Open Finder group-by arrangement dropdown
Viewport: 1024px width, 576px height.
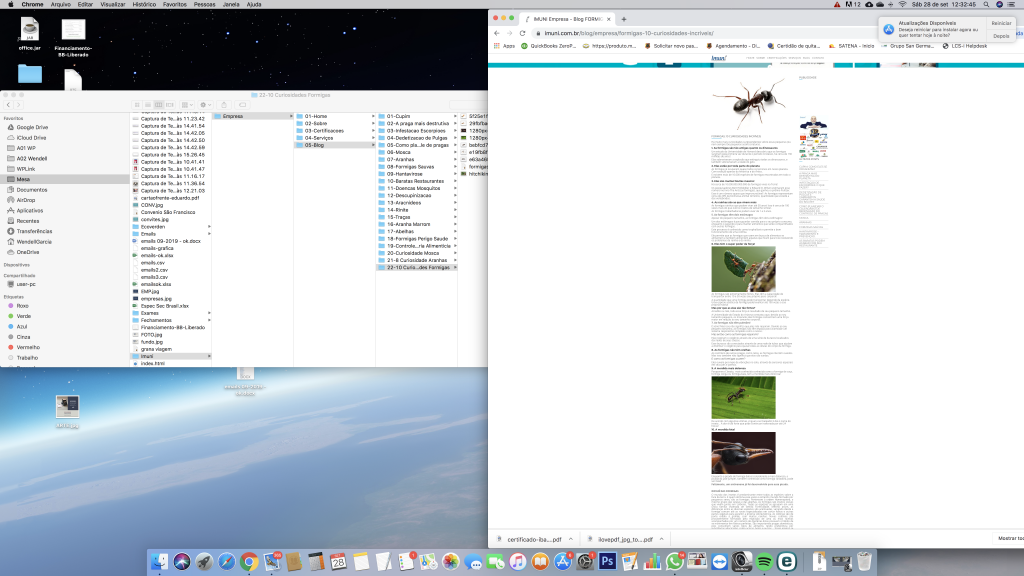(187, 104)
